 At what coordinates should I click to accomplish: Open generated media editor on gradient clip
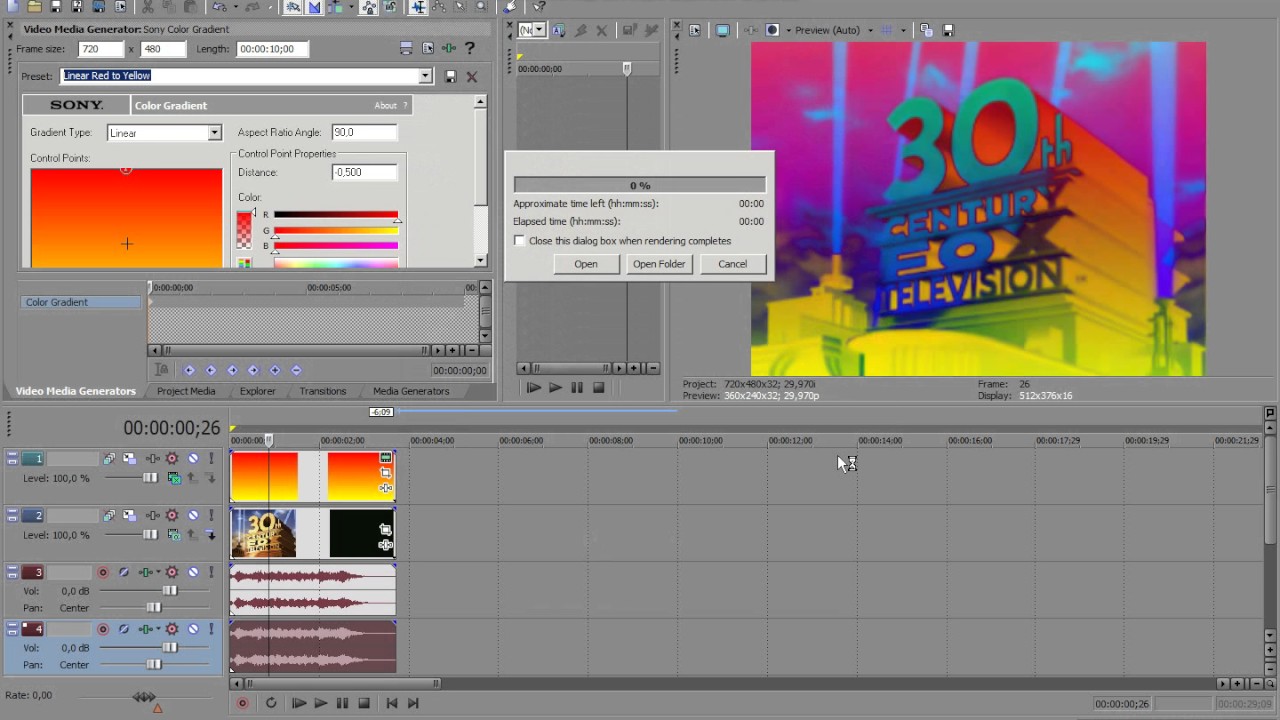pyautogui.click(x=385, y=458)
